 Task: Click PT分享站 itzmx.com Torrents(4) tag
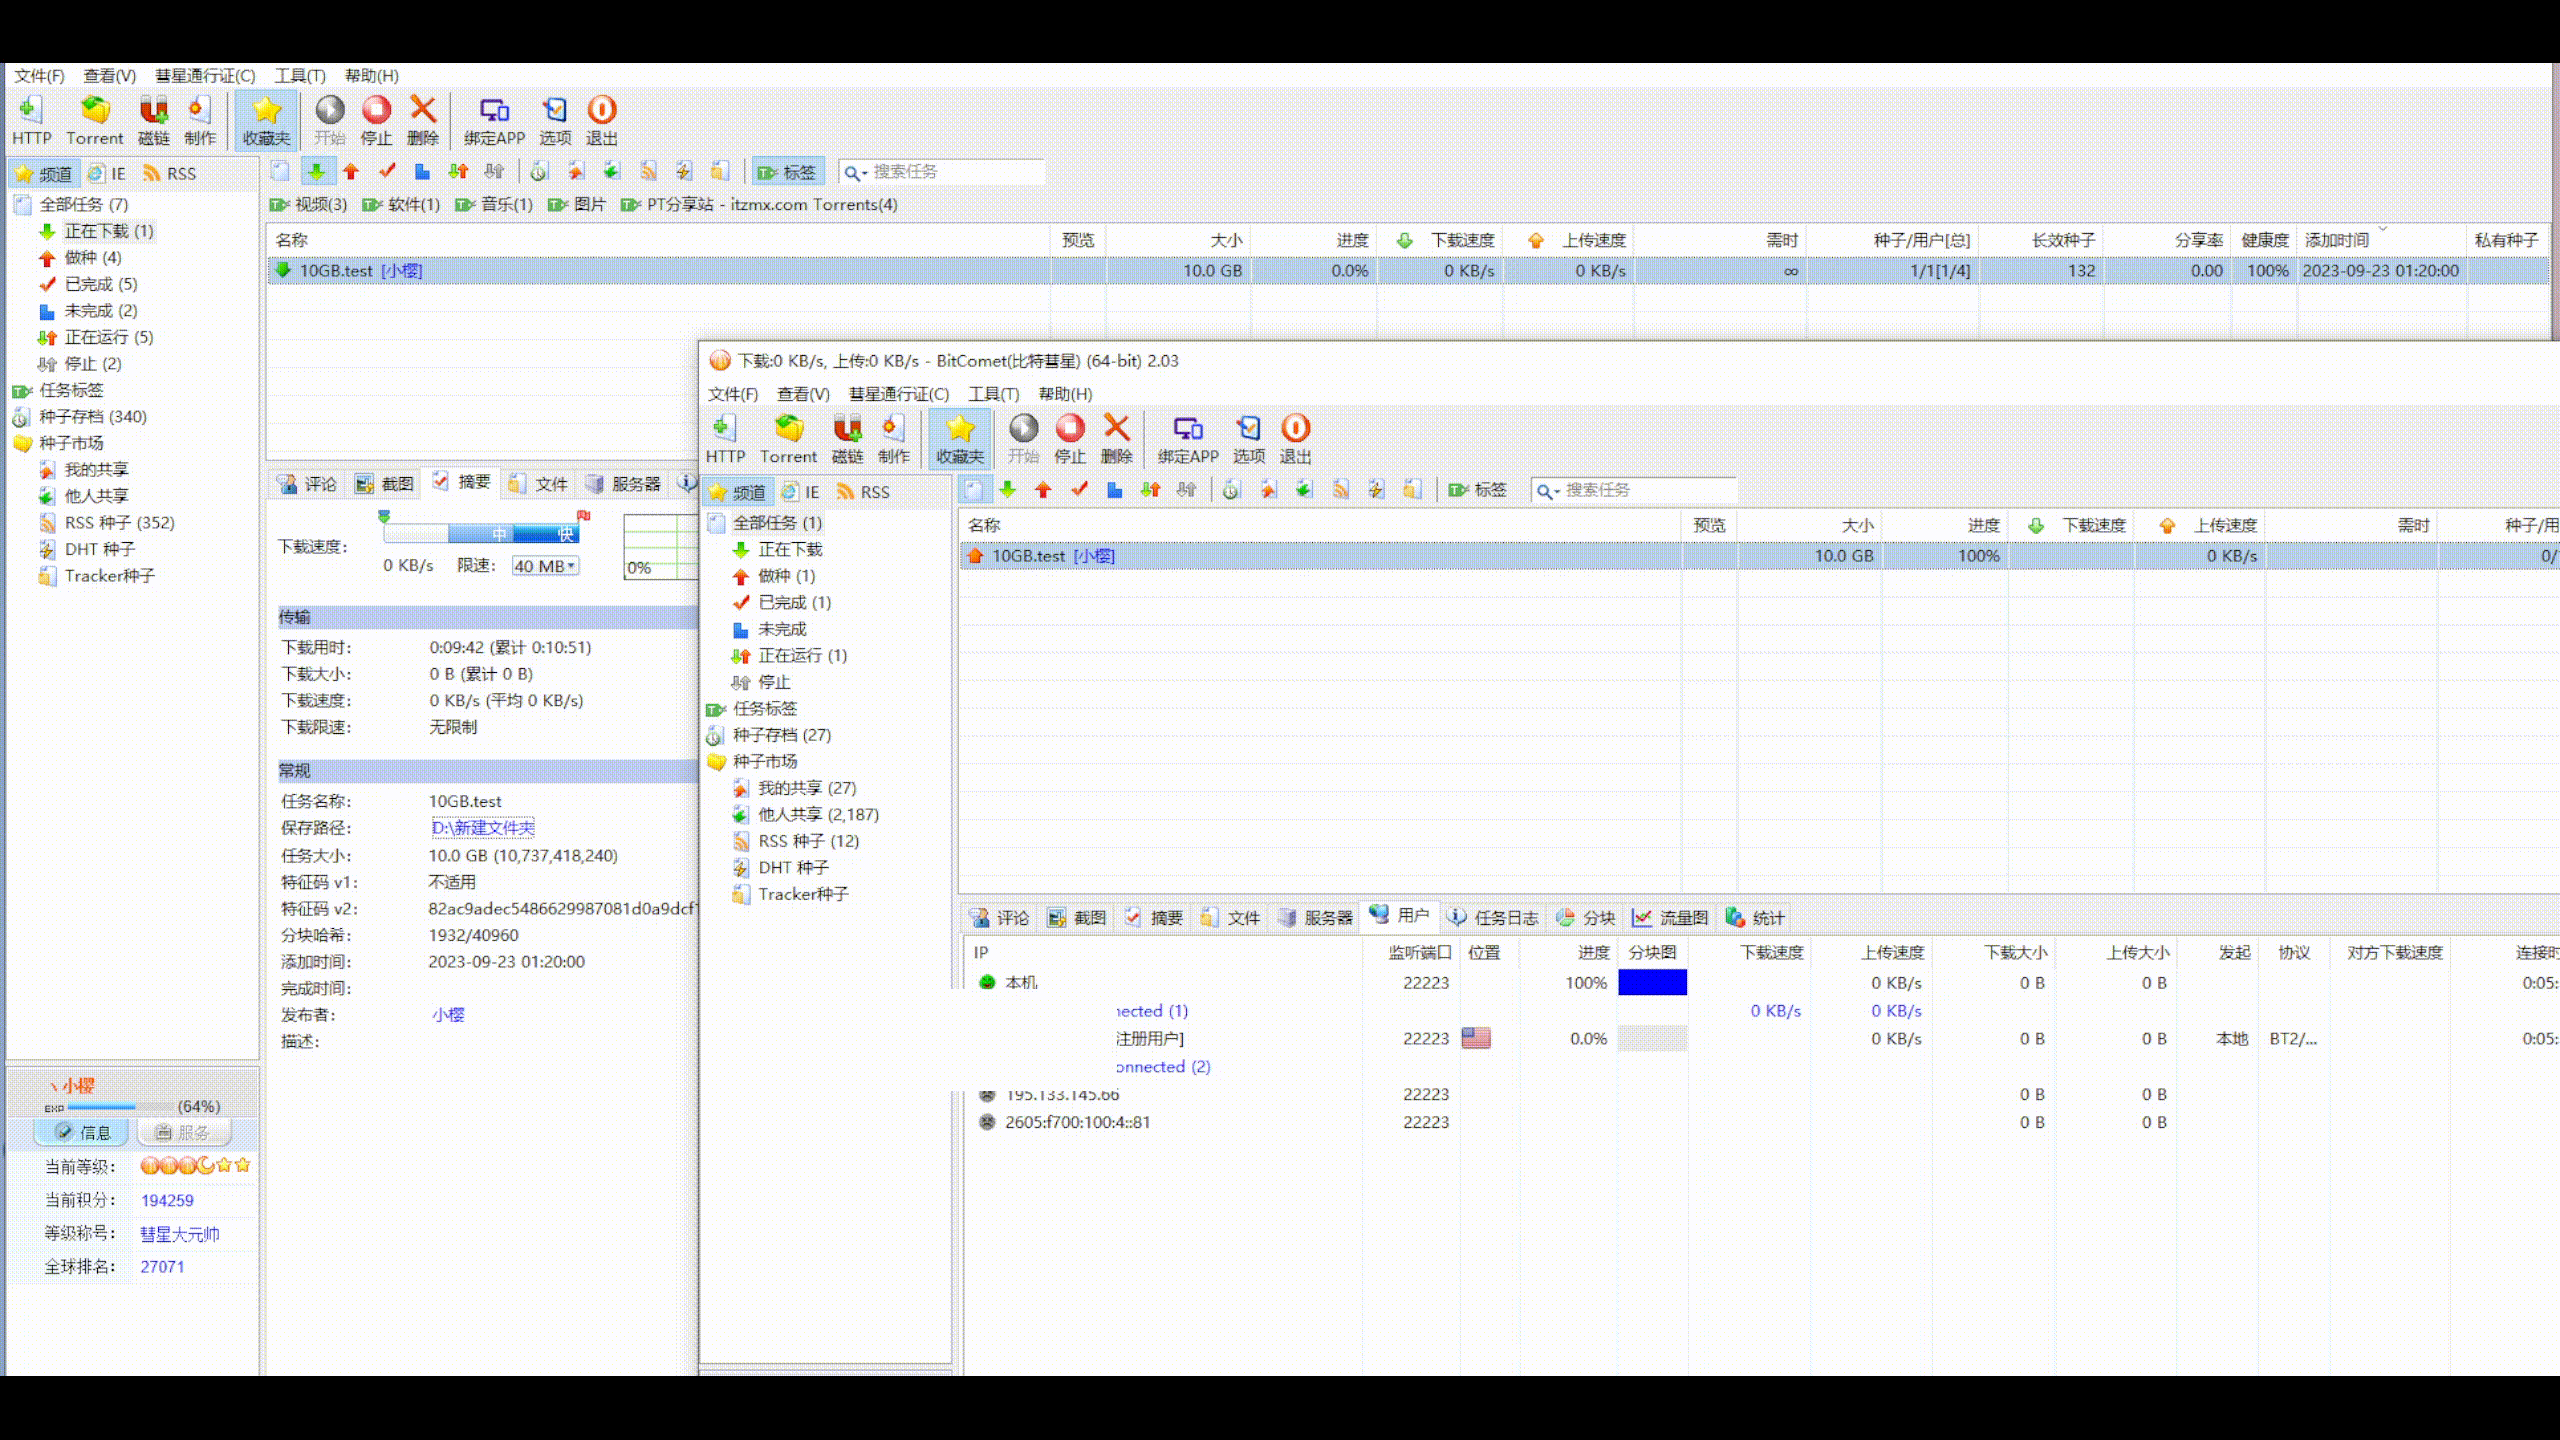point(759,205)
